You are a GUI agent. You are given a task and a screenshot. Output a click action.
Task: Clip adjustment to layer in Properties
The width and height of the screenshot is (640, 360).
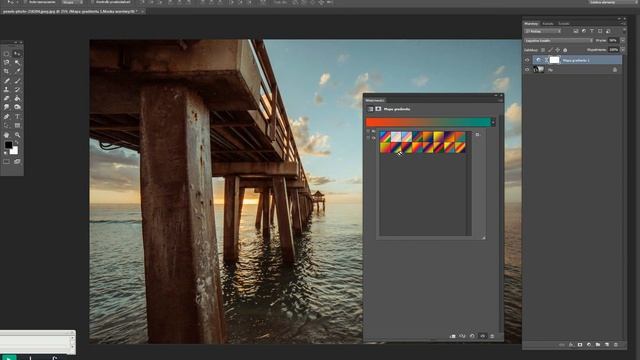point(453,336)
